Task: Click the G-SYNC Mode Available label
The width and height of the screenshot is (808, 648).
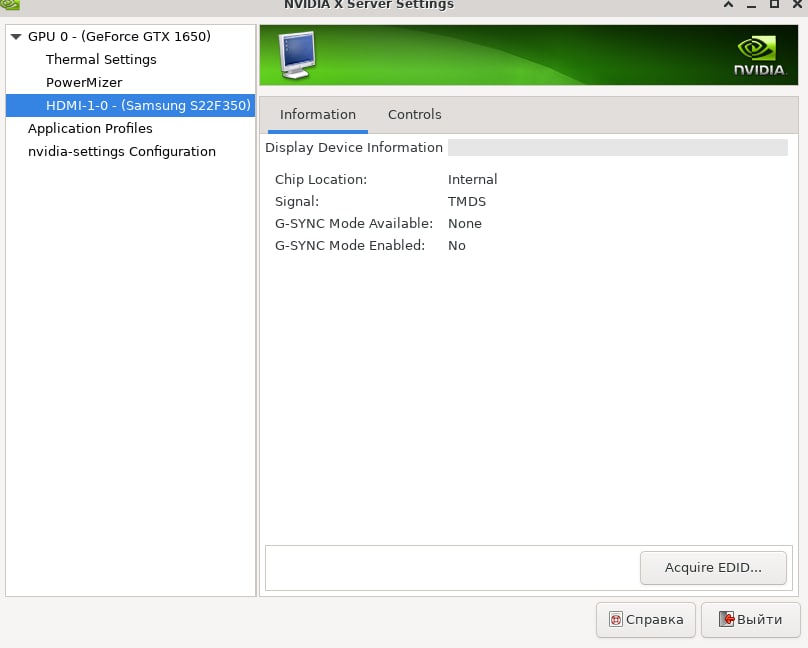Action: [x=354, y=224]
